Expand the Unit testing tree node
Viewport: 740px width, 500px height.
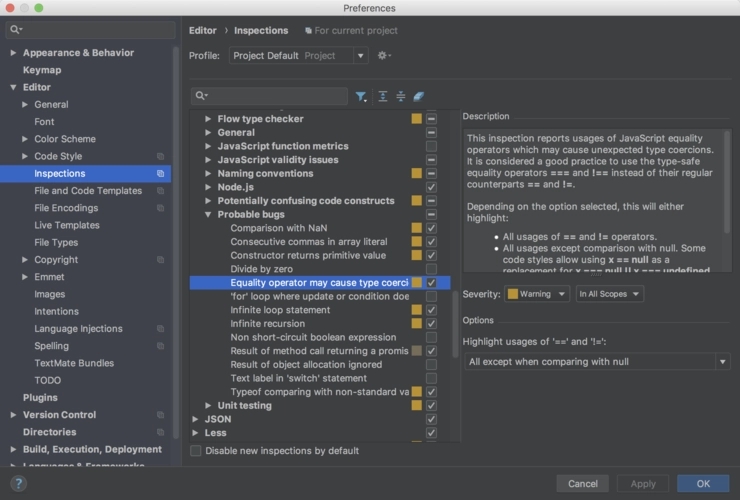click(x=209, y=406)
